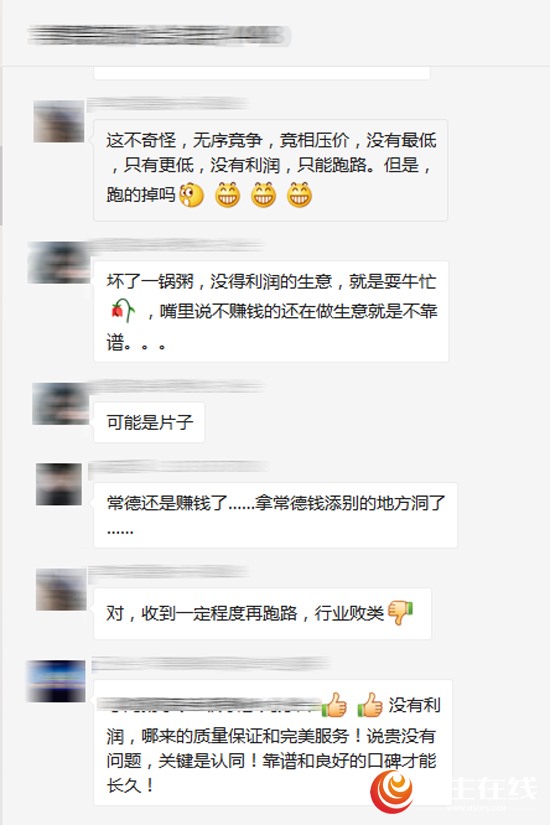Click the surprised face emoji after 跑的掉吗

(191, 195)
